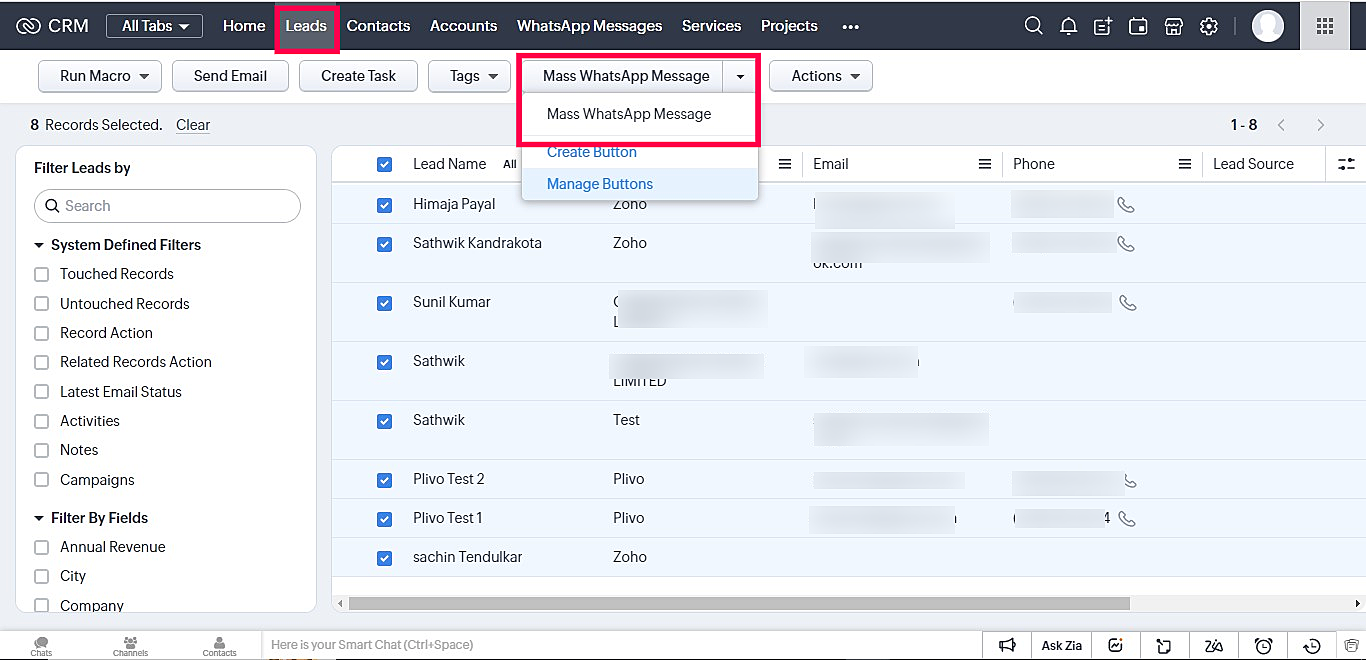
Task: Enable the Touched Records filter
Action: (42, 274)
